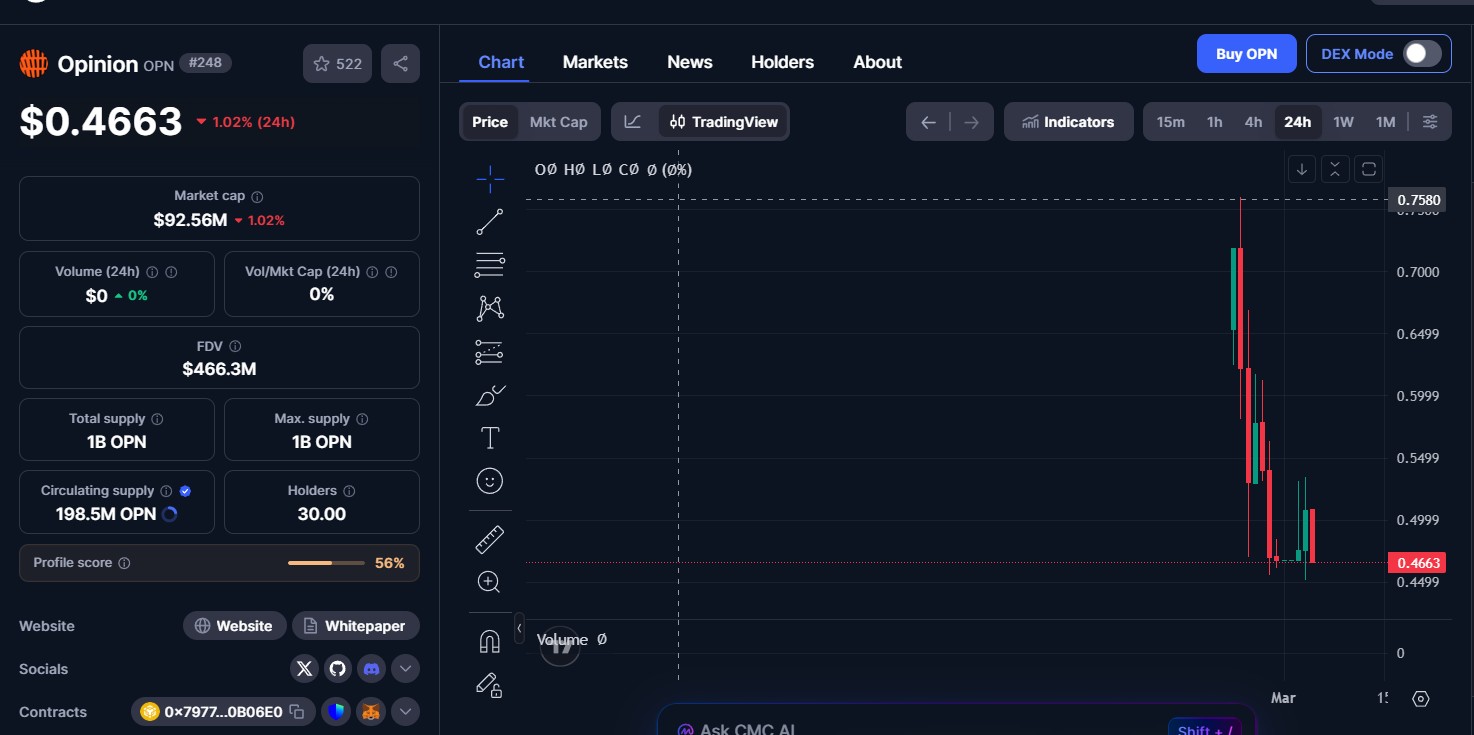The width and height of the screenshot is (1474, 735).
Task: Select the Brush drawing tool
Action: point(489,394)
